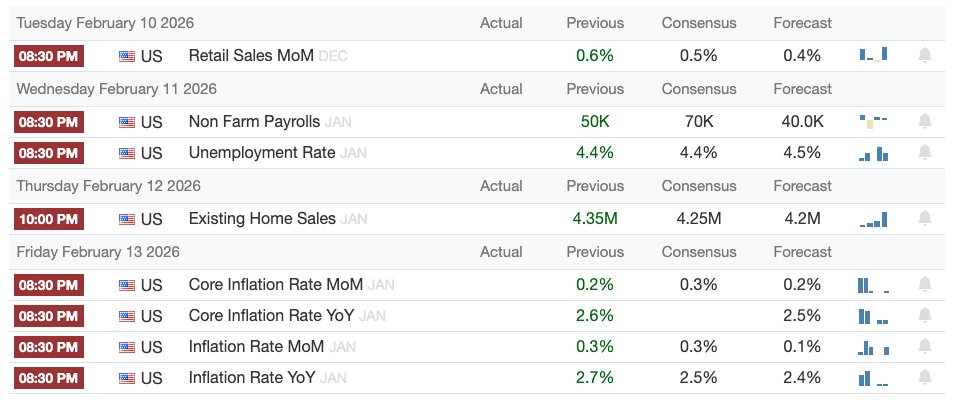Toggle alert bell for Existing Home Sales

(924, 219)
